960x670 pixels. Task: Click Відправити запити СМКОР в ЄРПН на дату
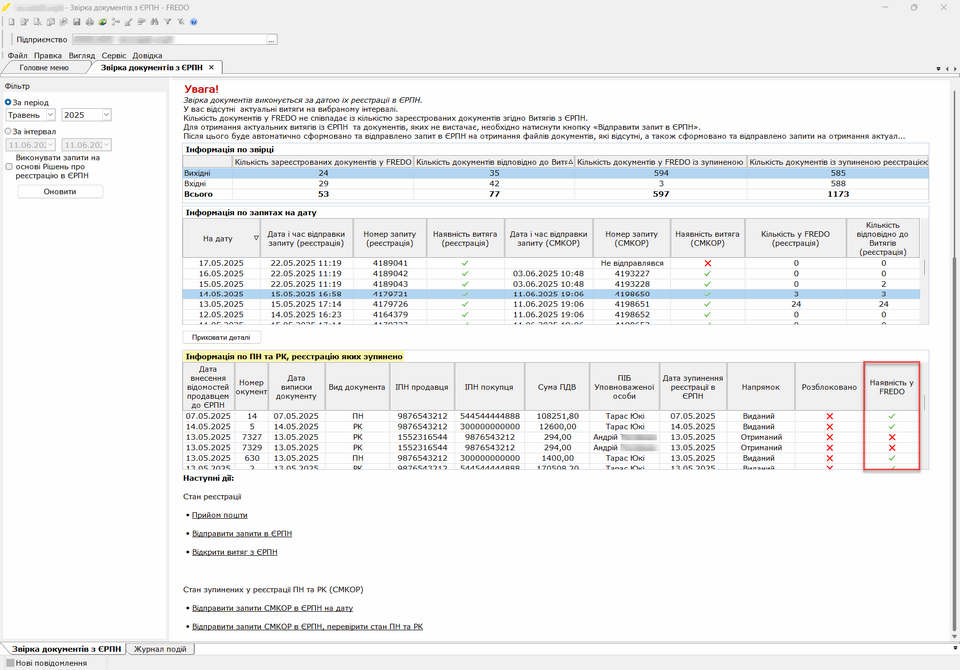[272, 608]
